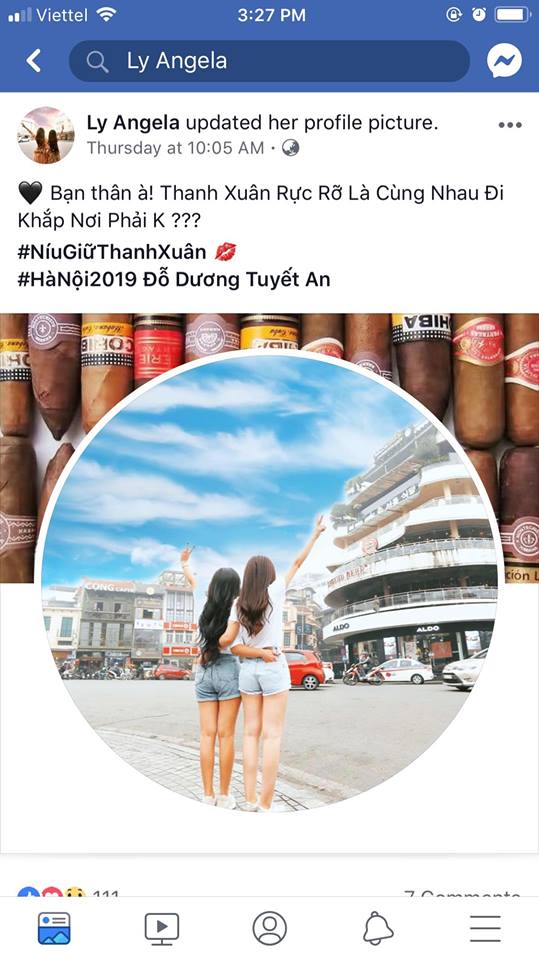Tap the back arrow icon
539x960 pixels.
point(34,61)
